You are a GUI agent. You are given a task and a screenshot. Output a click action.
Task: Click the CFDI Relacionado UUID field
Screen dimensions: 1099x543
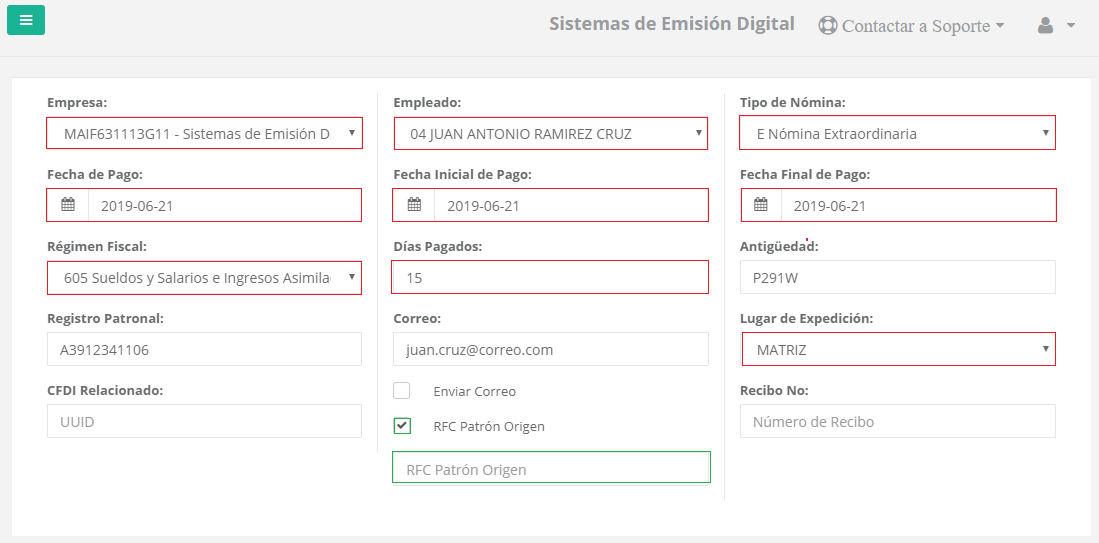[x=205, y=421]
